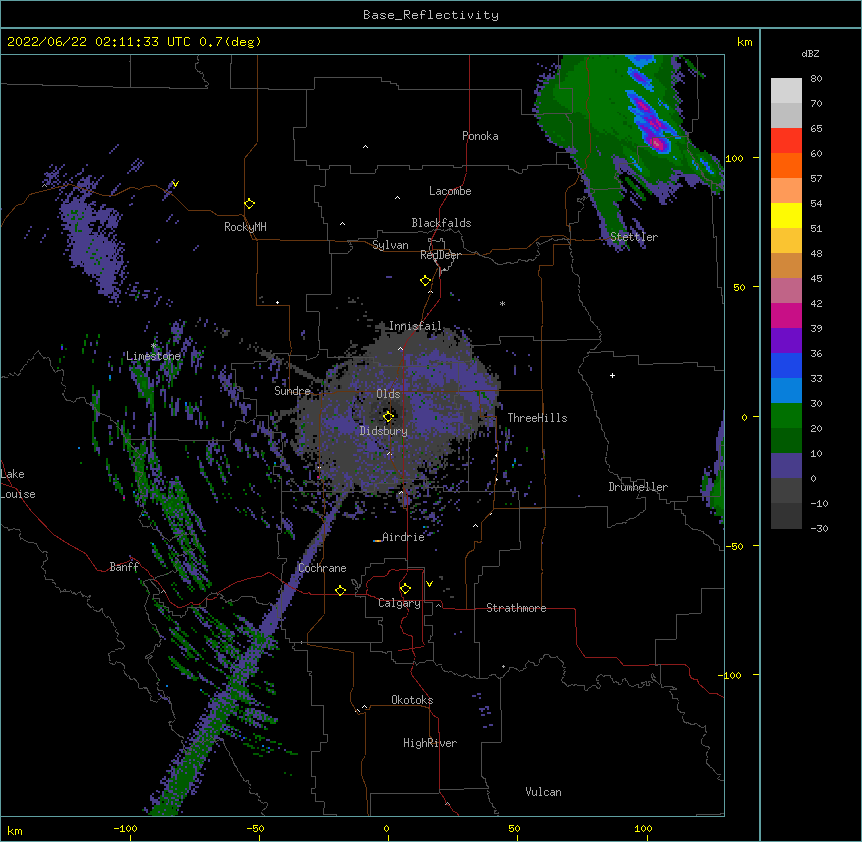Pick the bright green 20-30 dBZ swatch
Viewport: 862px width, 842px height.
(786, 416)
